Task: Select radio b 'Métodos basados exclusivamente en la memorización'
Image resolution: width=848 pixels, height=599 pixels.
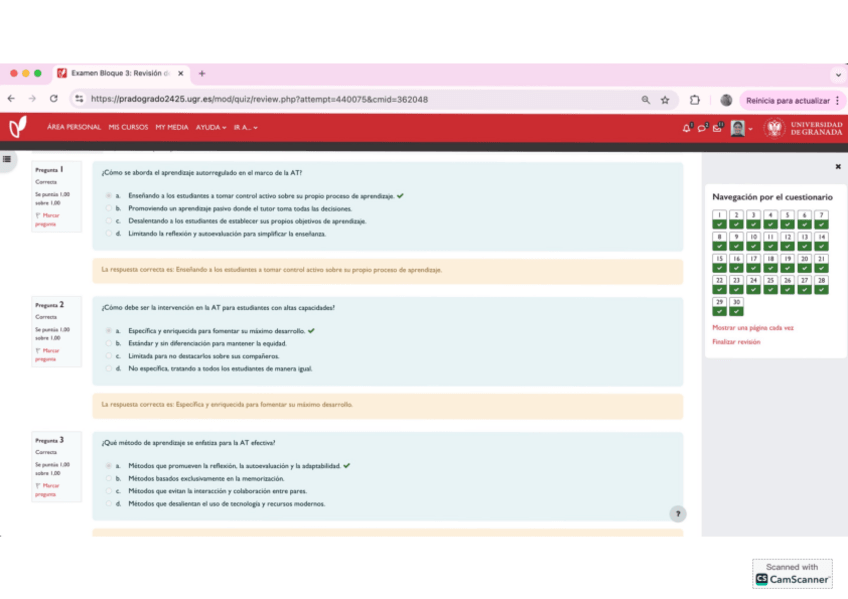Action: (109, 478)
